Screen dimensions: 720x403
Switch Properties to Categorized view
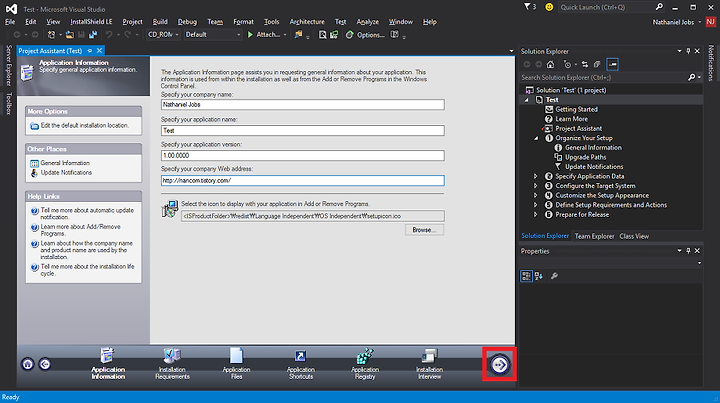coord(526,276)
